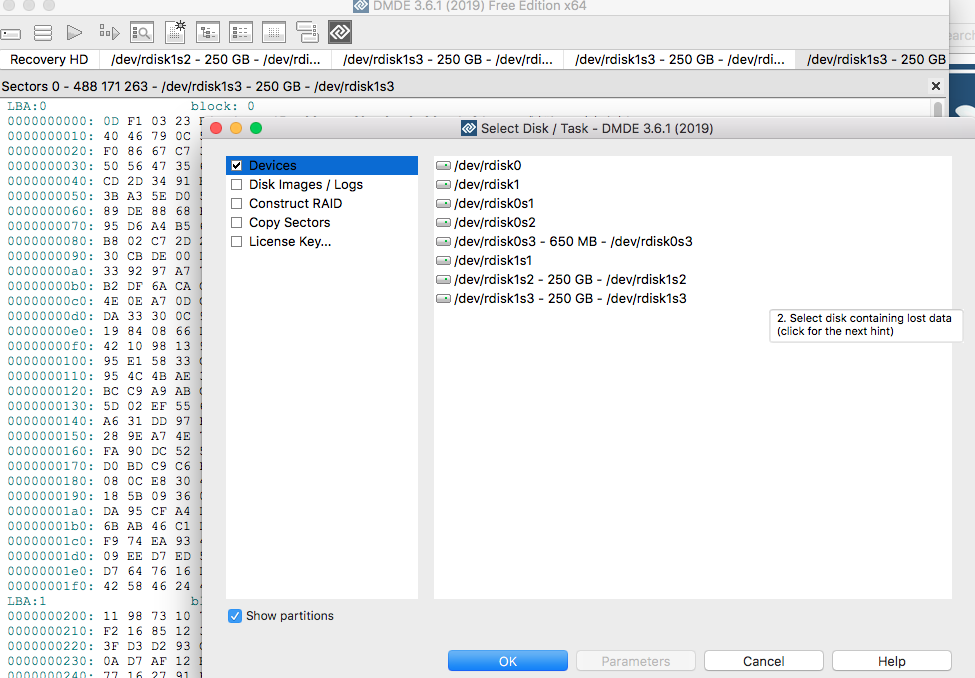Screen dimensions: 975x678
Task: Open the Select Disk toolbar icon
Action: click(11, 34)
